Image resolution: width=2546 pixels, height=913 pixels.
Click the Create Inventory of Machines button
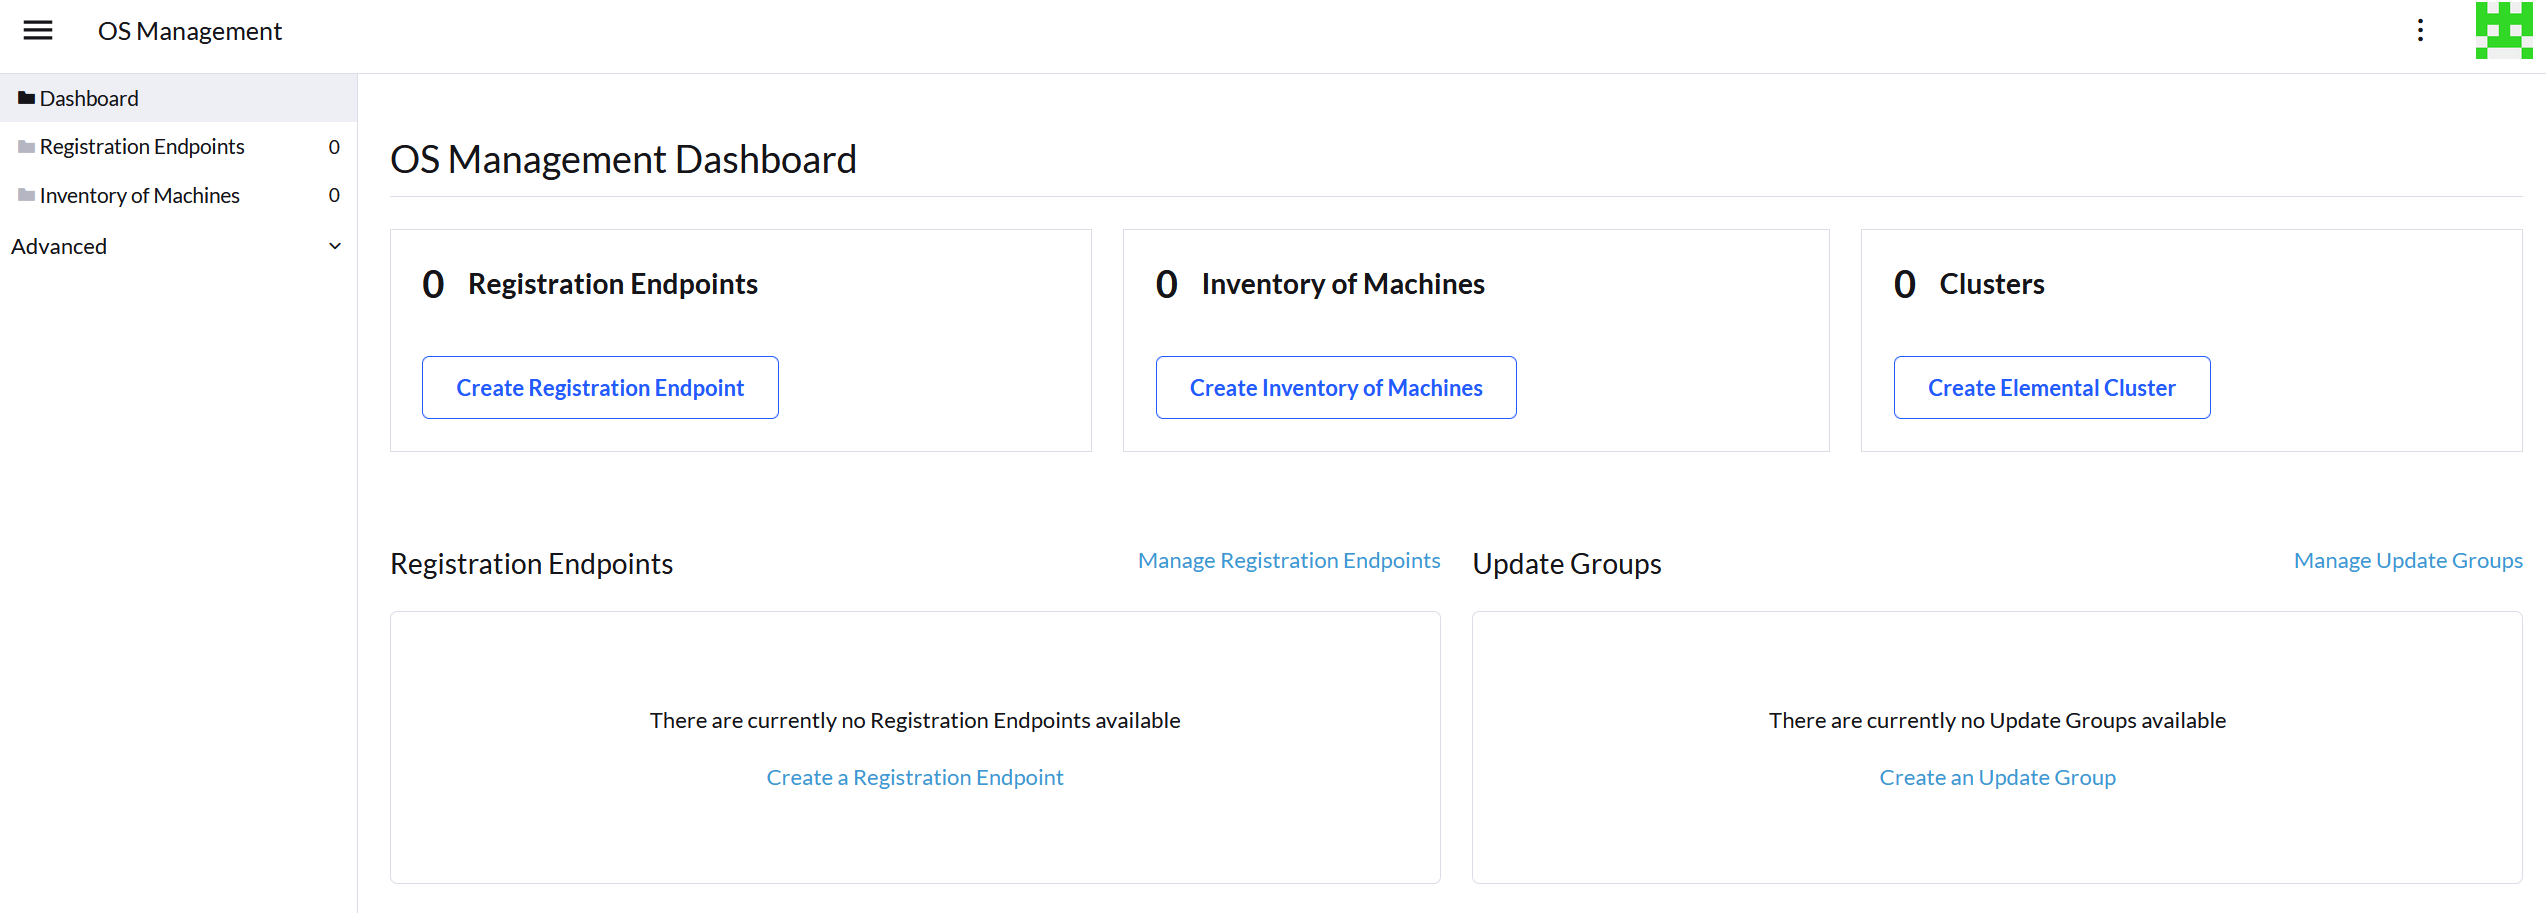coord(1335,387)
